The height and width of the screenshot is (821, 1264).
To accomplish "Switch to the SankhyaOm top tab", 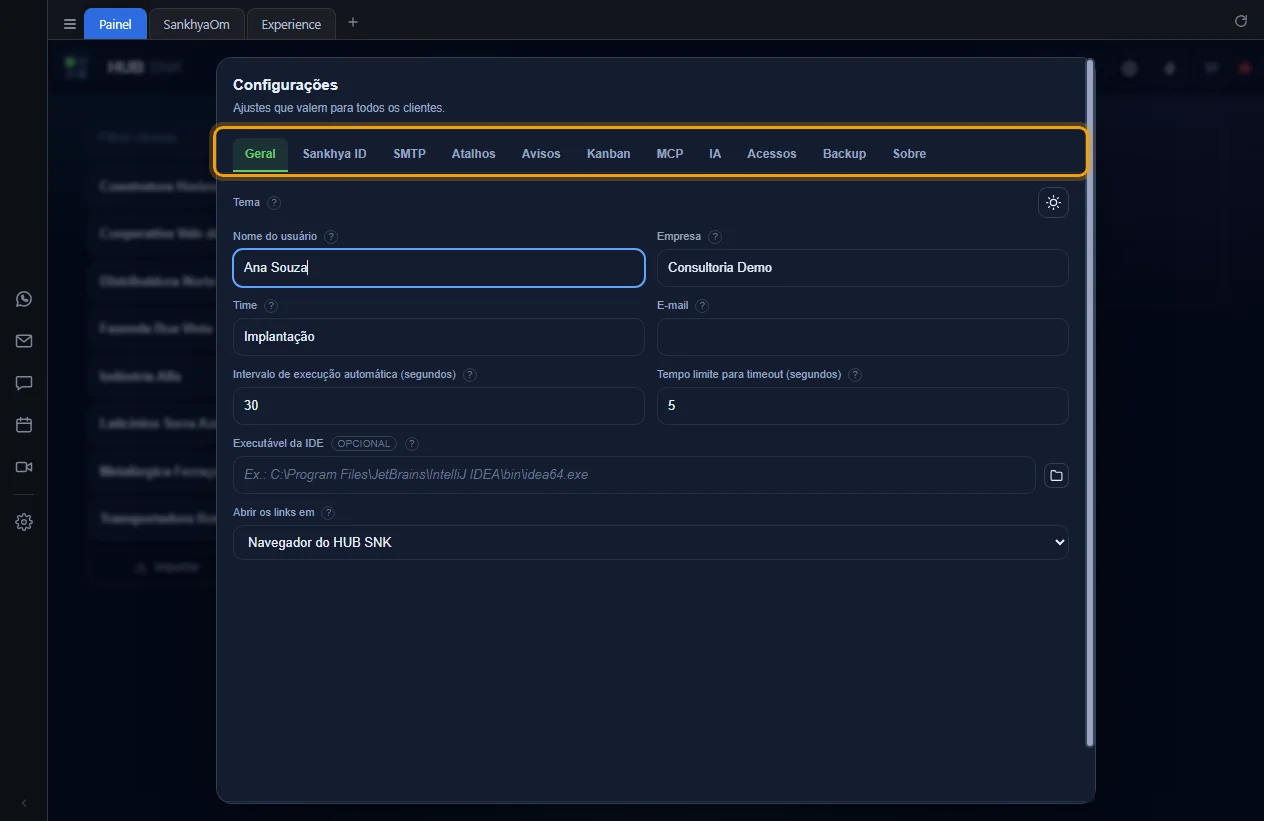I will pos(196,24).
